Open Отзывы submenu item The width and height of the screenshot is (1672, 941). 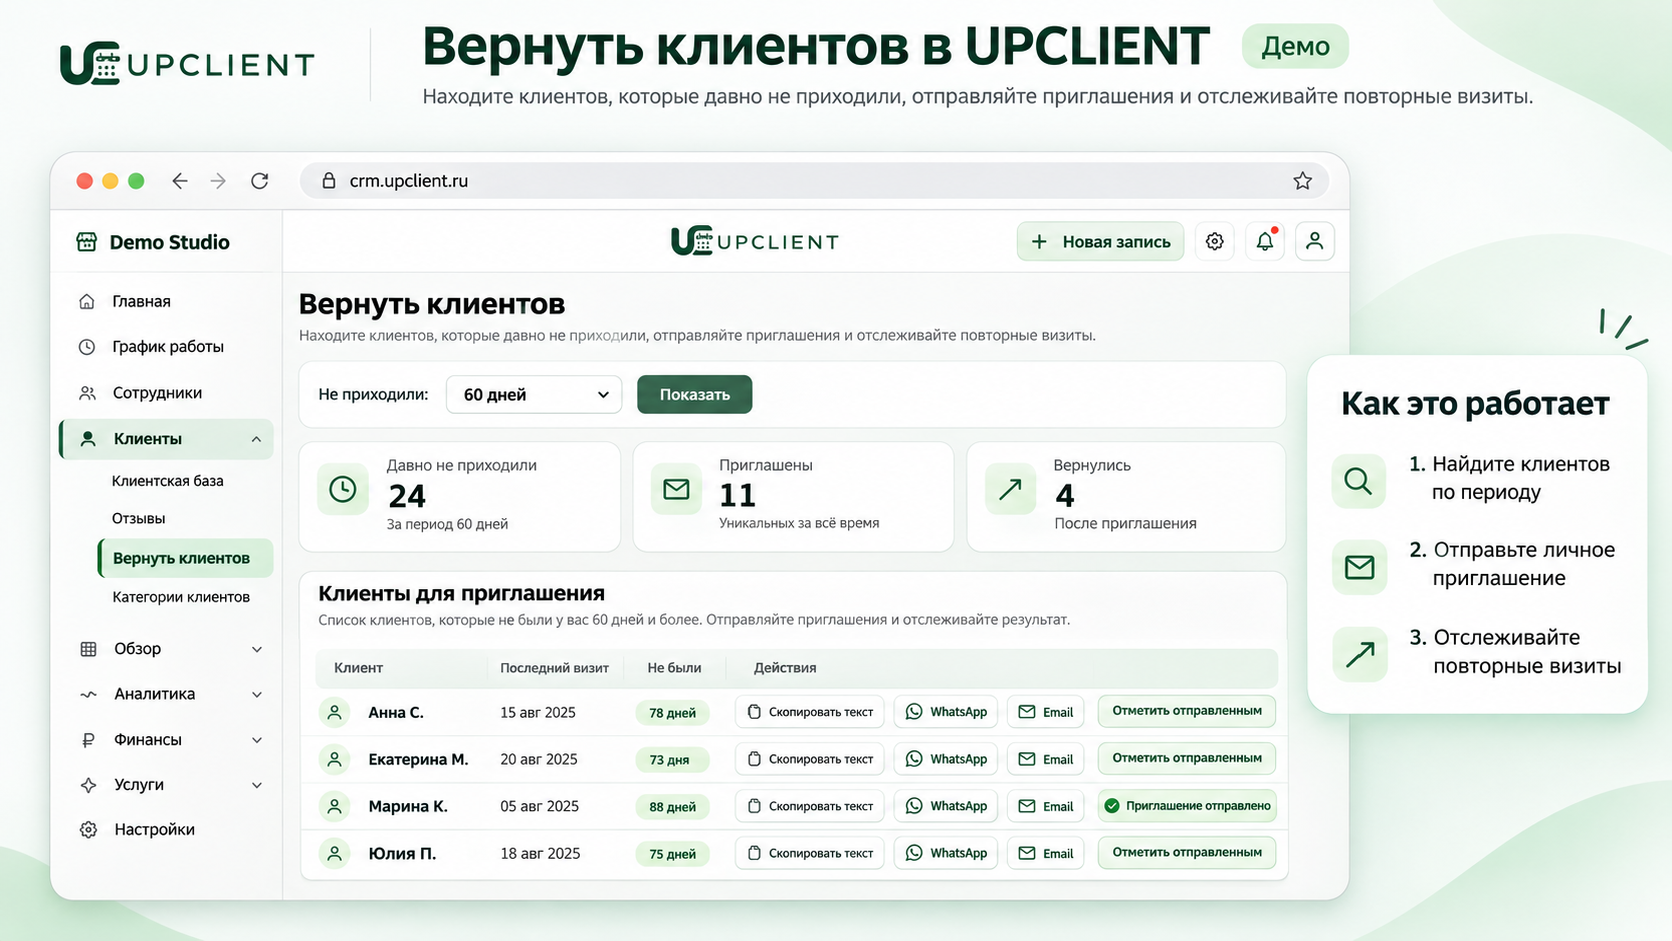[x=139, y=518]
